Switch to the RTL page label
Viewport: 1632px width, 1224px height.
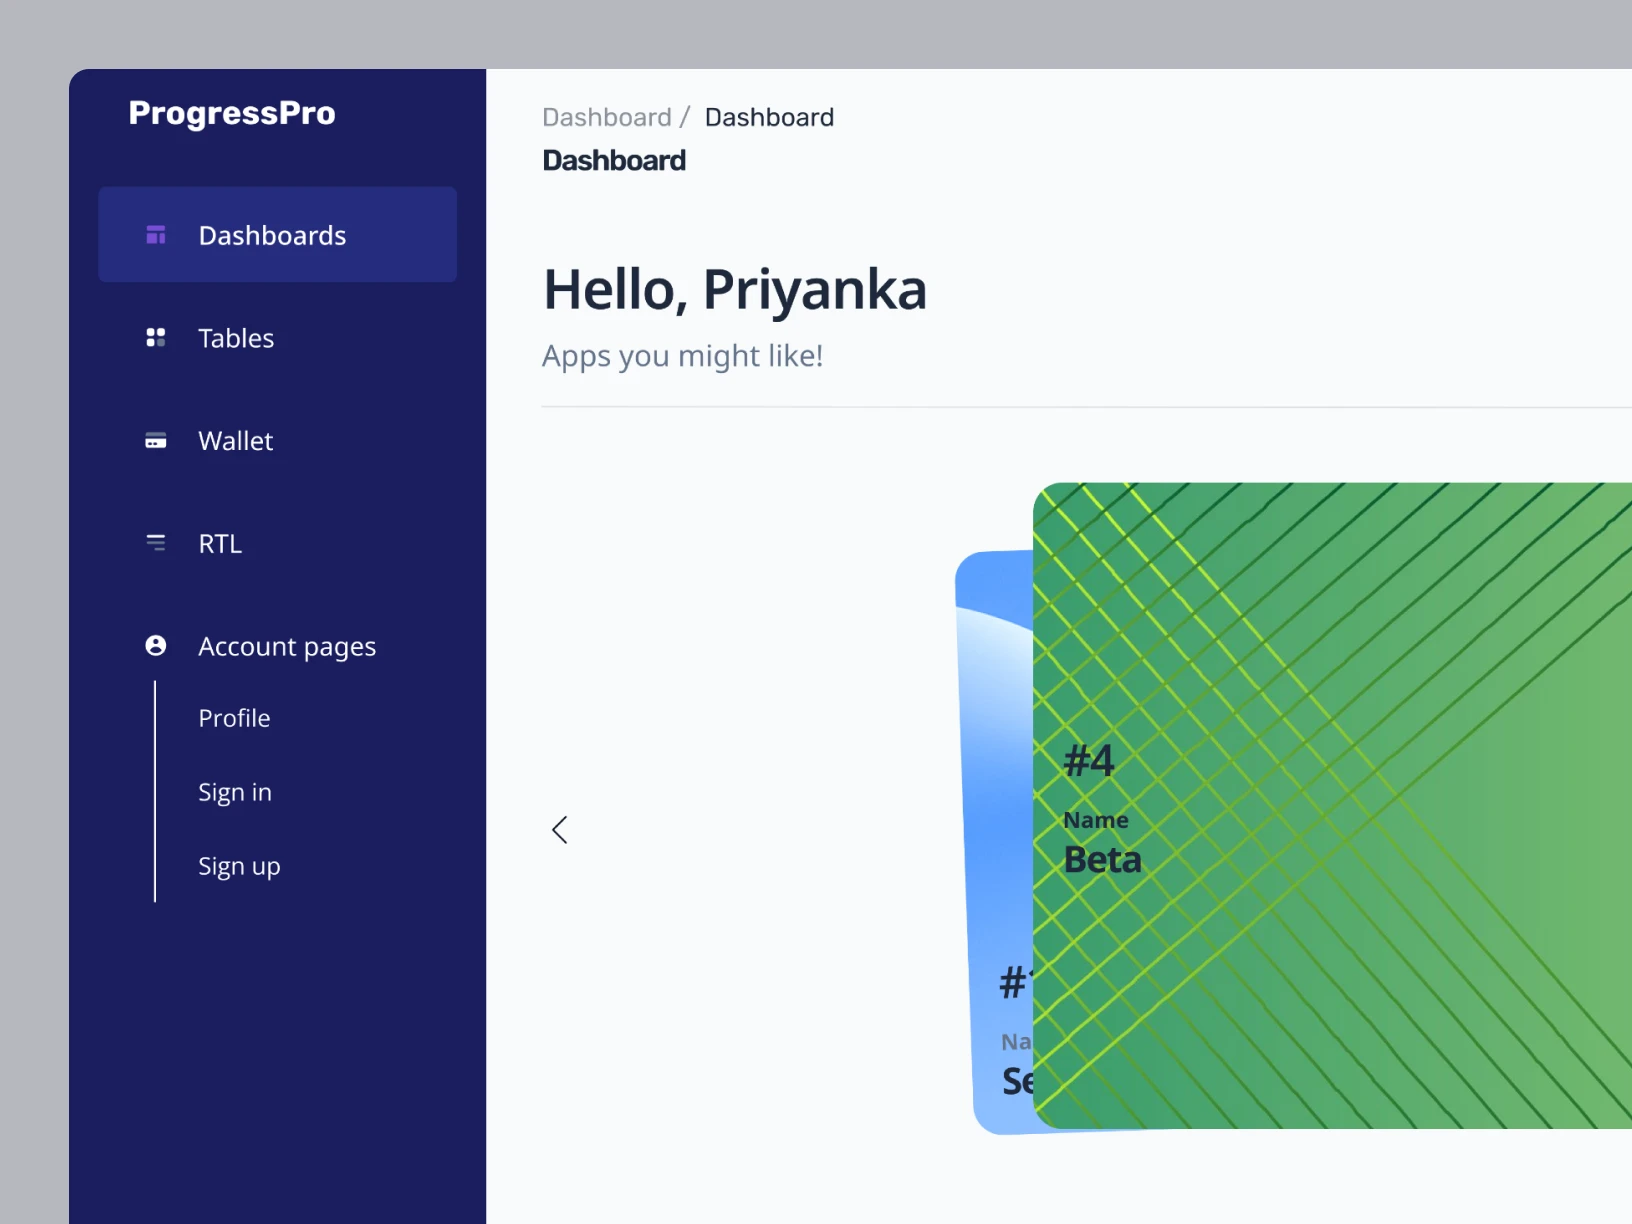point(220,544)
